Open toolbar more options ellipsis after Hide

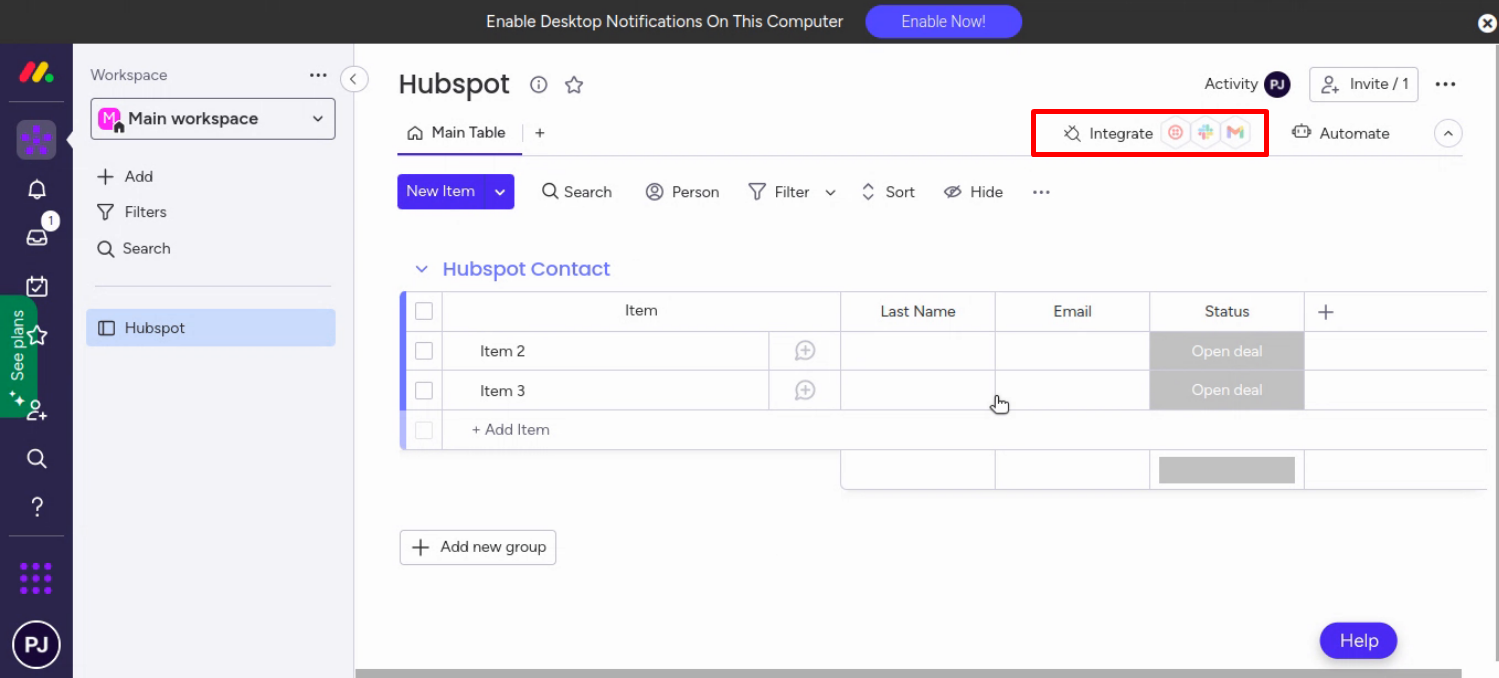tap(1041, 192)
